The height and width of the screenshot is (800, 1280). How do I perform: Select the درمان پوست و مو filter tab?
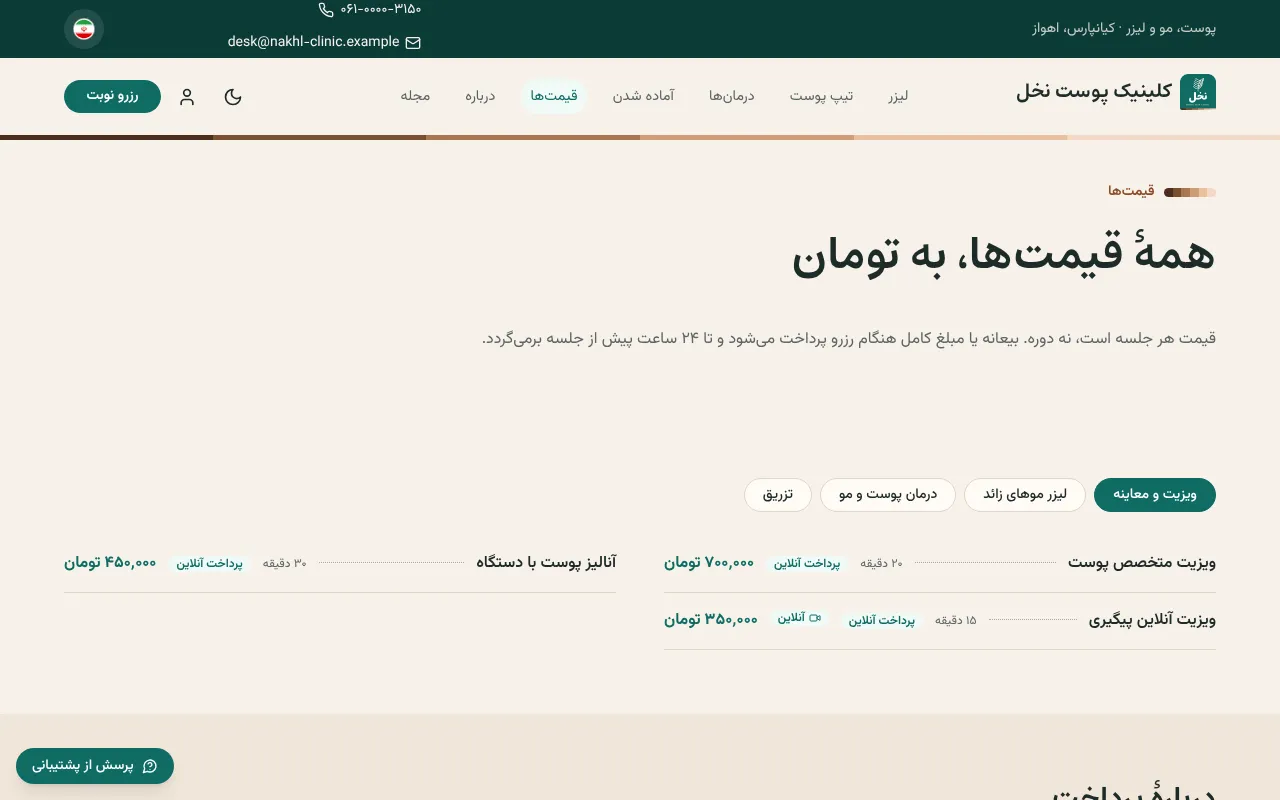(x=888, y=495)
